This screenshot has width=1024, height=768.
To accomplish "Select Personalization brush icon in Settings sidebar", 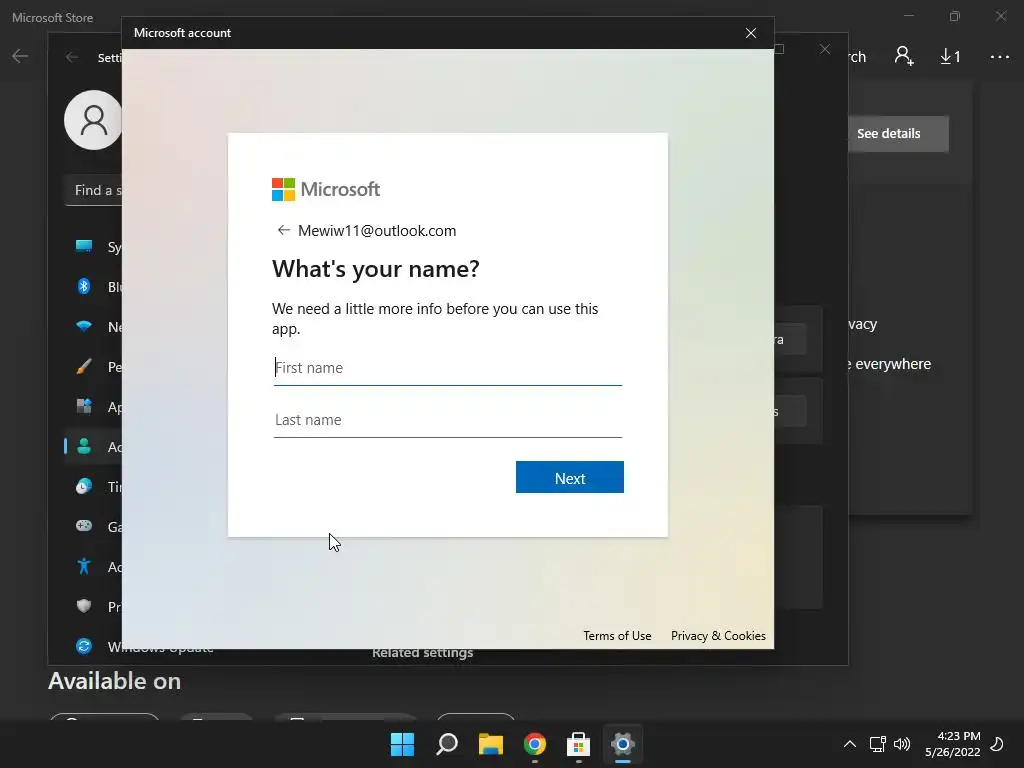I will coord(84,366).
